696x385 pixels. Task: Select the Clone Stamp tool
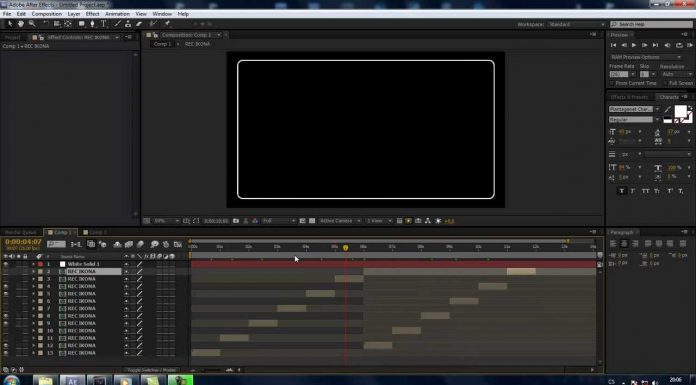point(128,24)
